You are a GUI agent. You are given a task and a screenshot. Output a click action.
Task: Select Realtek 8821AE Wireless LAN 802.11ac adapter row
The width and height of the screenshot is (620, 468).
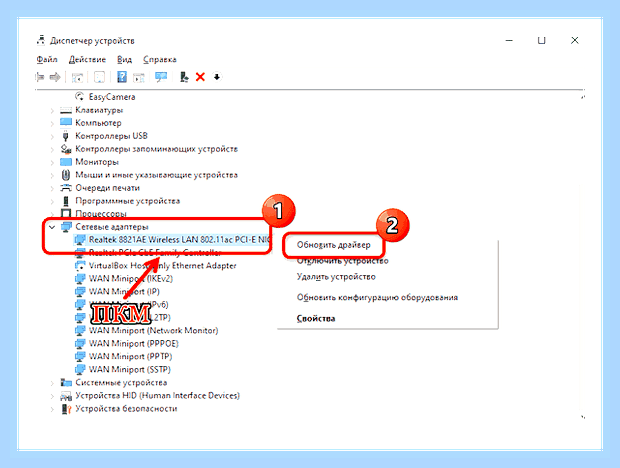(x=172, y=240)
